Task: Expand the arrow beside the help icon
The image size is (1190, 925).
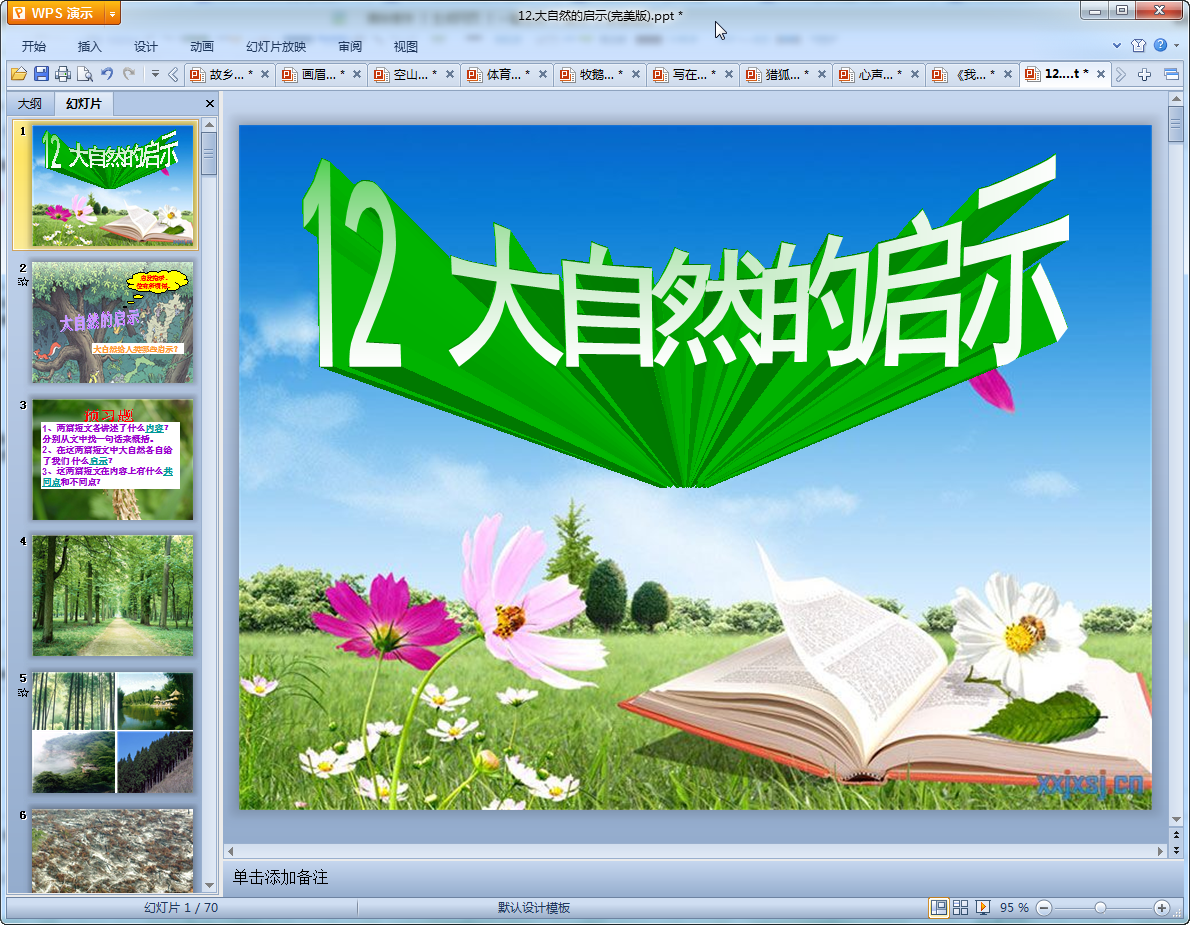Action: (1176, 46)
